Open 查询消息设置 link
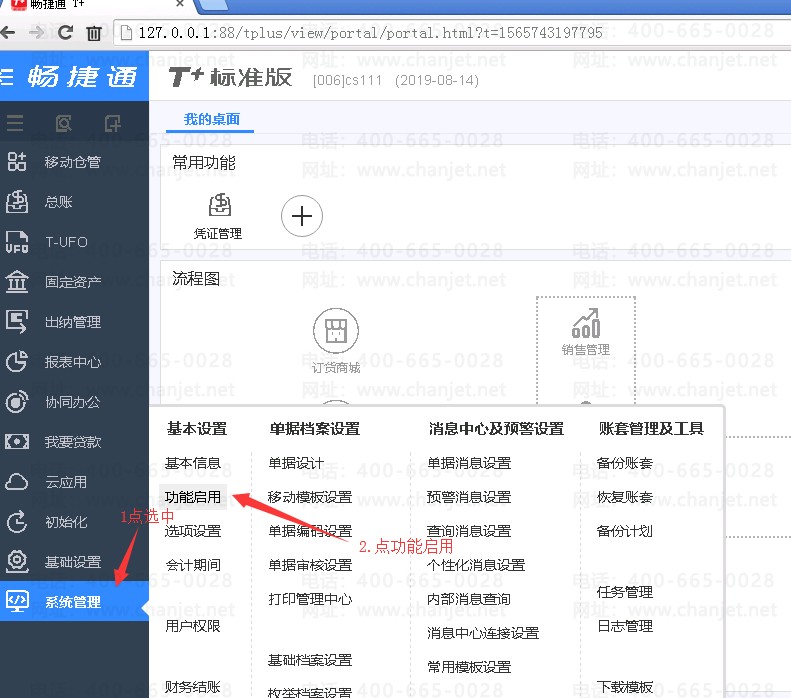The height and width of the screenshot is (698, 791). click(469, 531)
